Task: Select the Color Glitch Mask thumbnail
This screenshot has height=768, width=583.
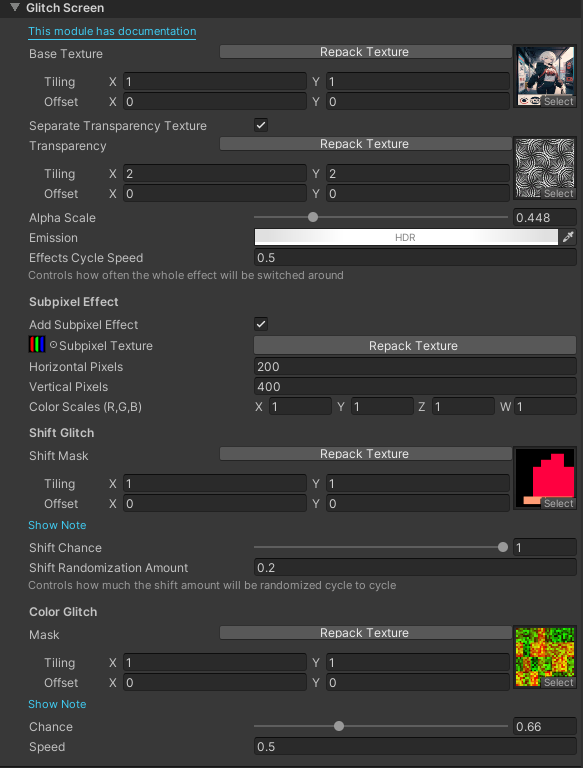Action: pyautogui.click(x=545, y=657)
